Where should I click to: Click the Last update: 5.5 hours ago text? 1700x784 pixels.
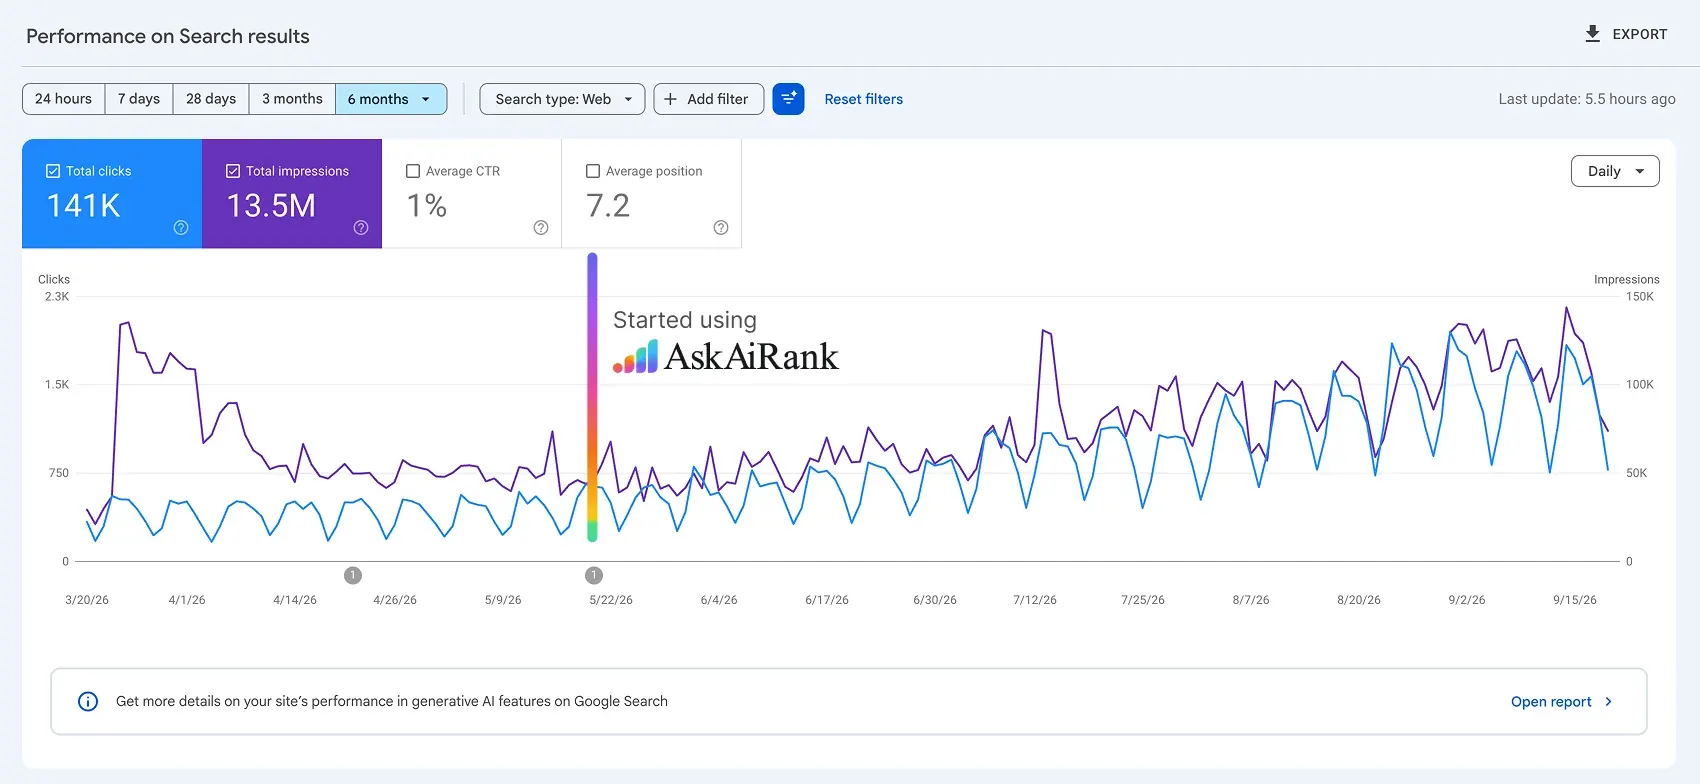click(x=1587, y=99)
